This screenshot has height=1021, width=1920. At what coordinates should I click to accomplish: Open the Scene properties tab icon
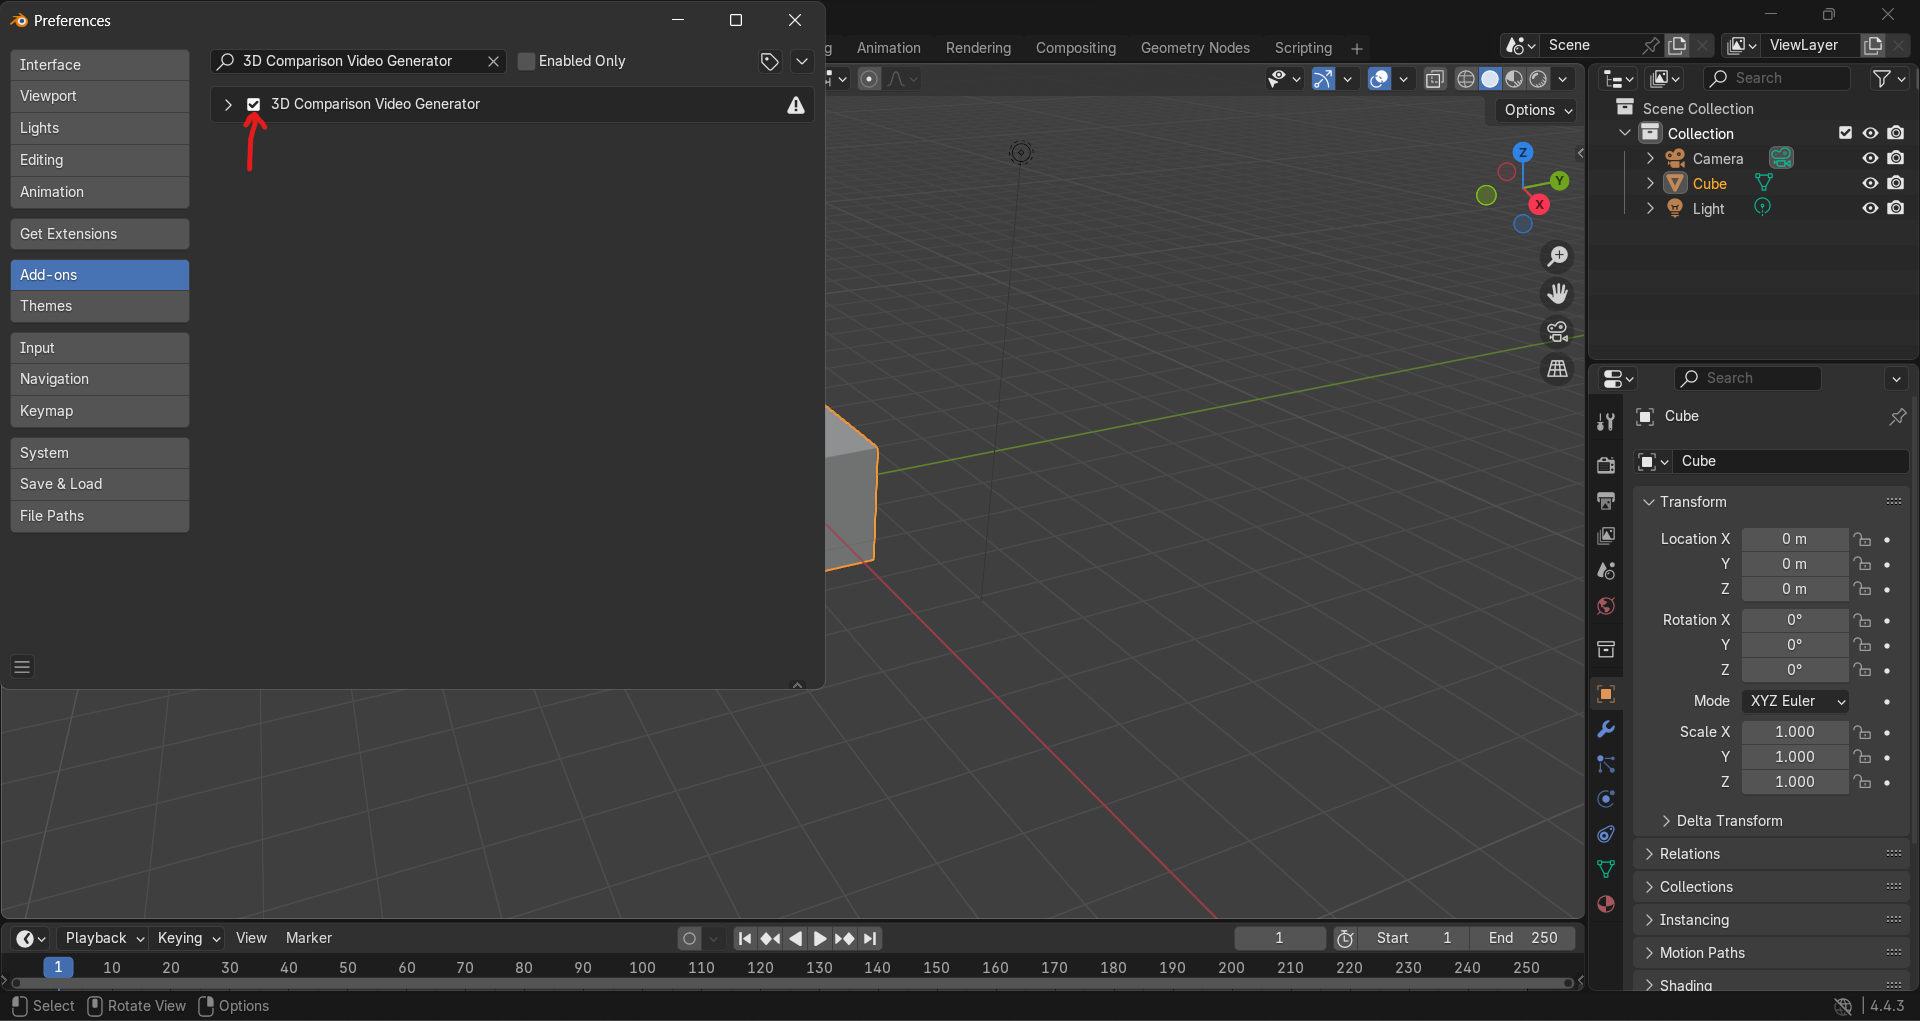point(1606,571)
